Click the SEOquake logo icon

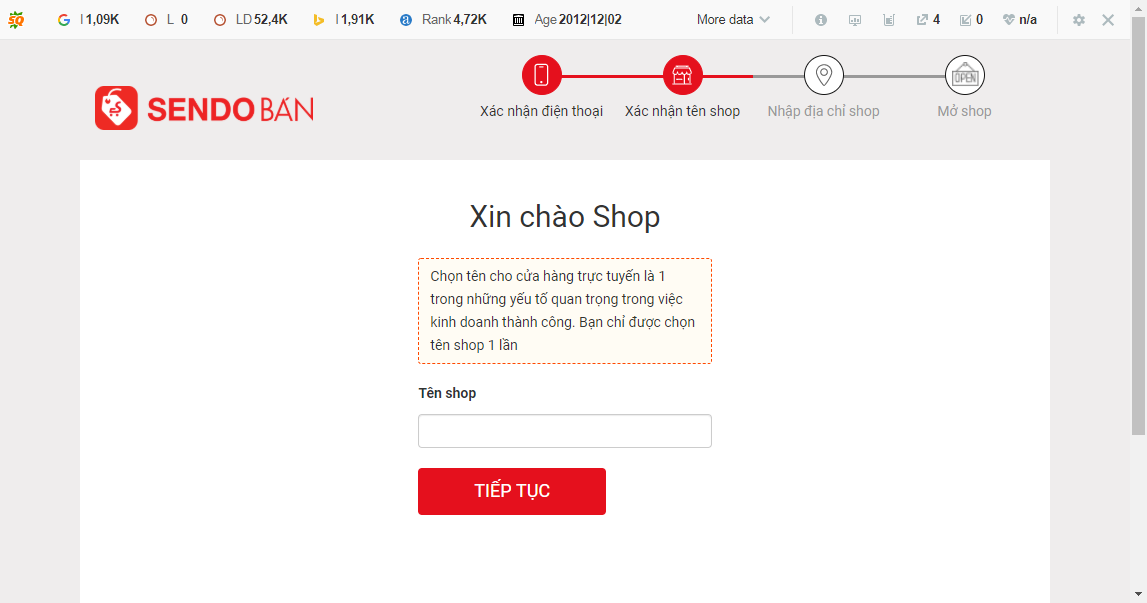[16, 20]
